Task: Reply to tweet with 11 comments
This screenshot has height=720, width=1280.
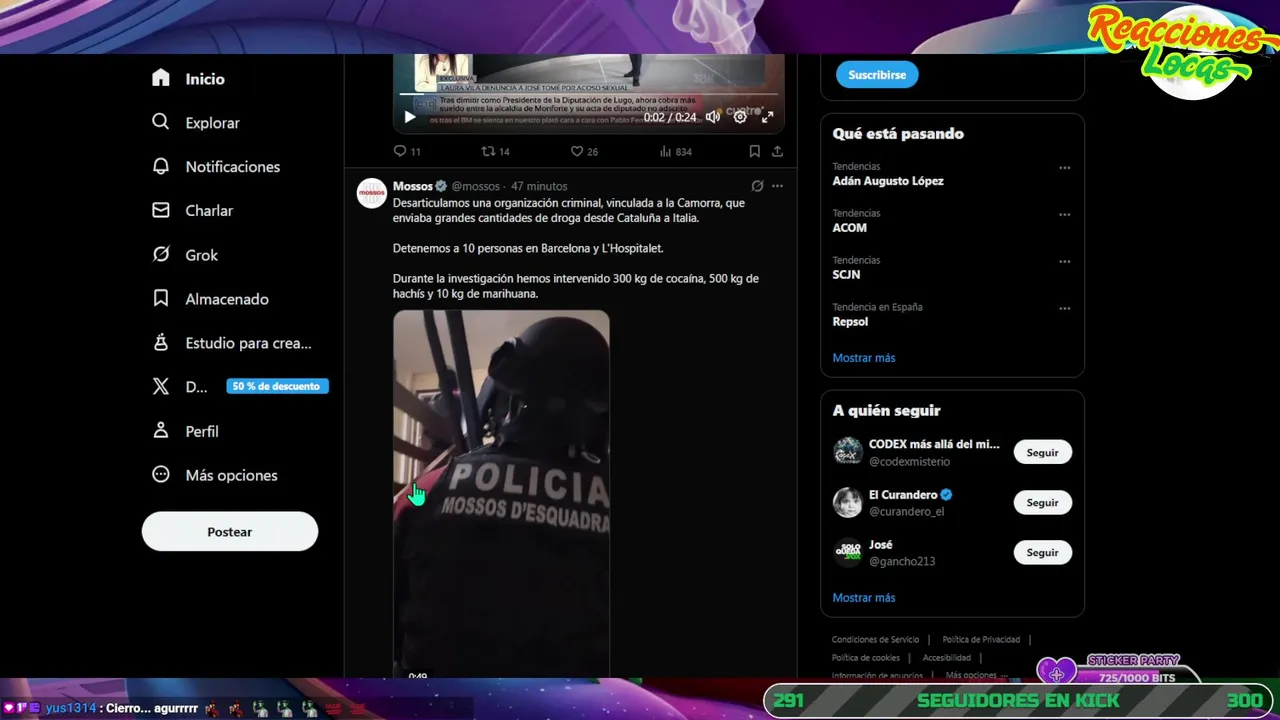Action: click(407, 152)
